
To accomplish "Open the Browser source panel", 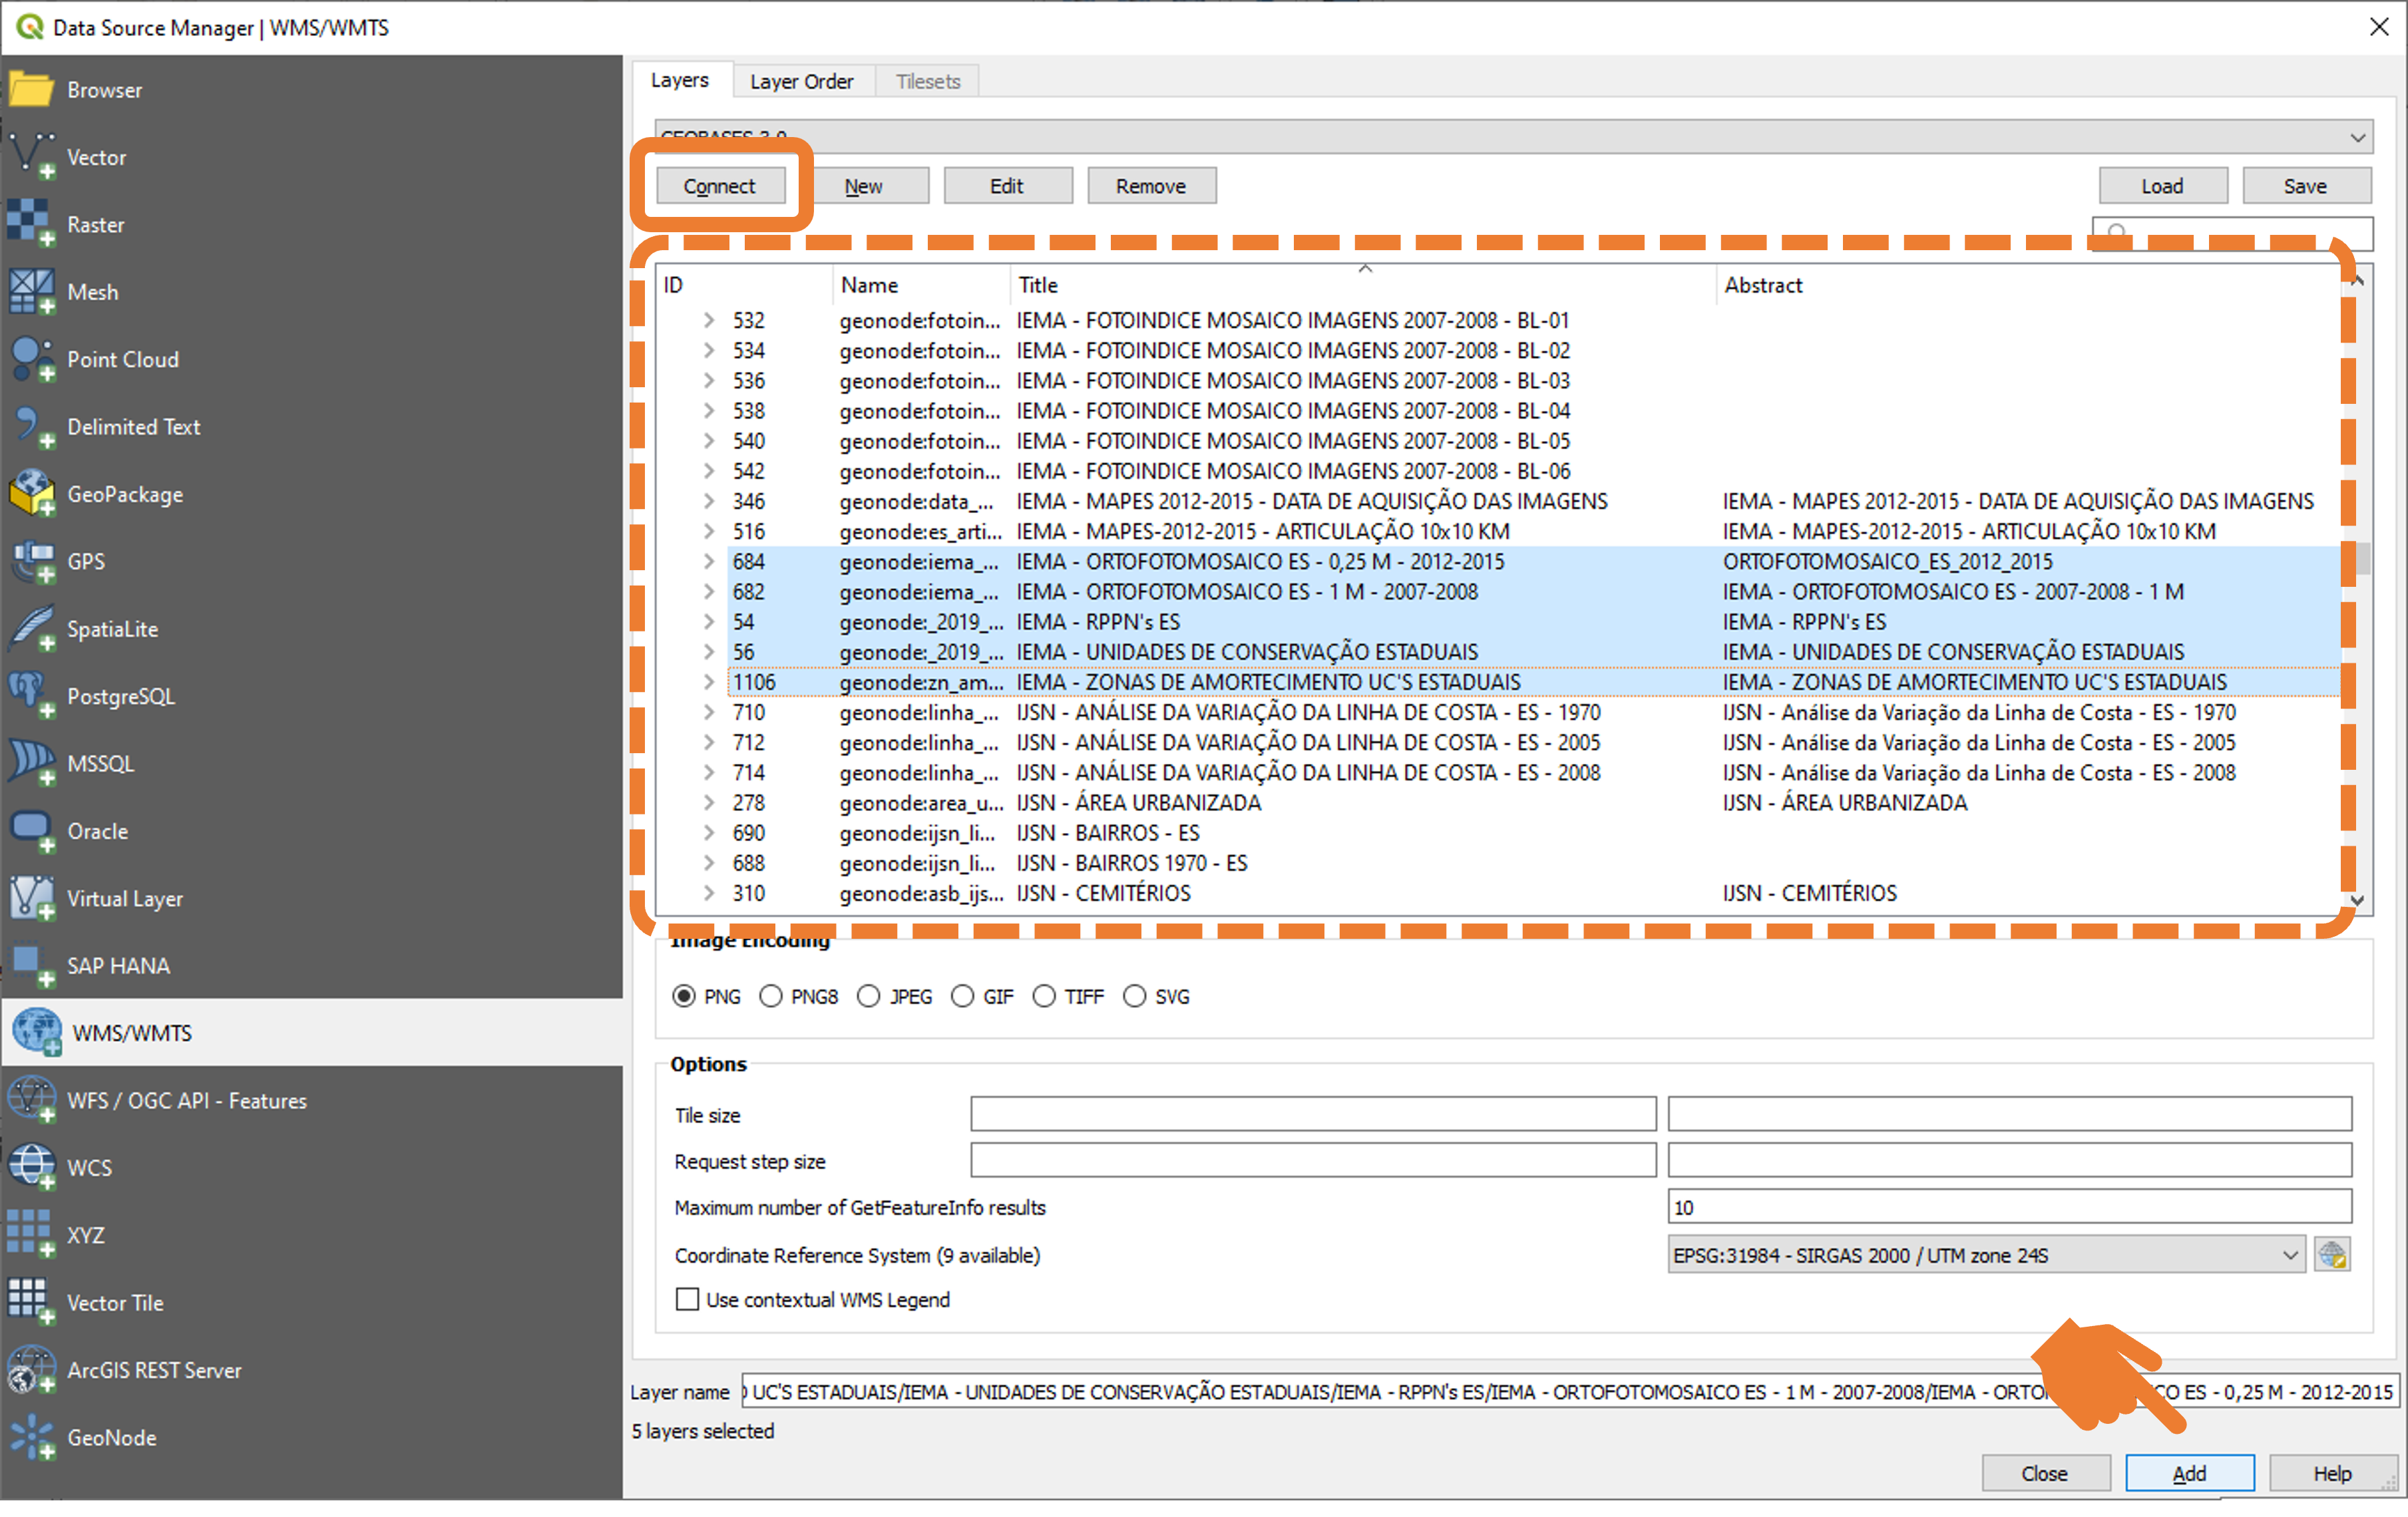I will click(x=311, y=90).
